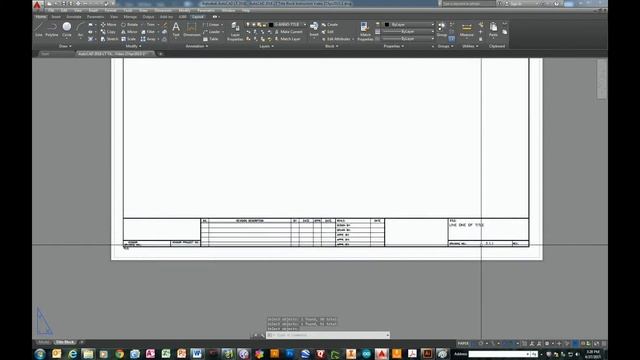
Task: Select the Arc tool
Action: [x=80, y=29]
